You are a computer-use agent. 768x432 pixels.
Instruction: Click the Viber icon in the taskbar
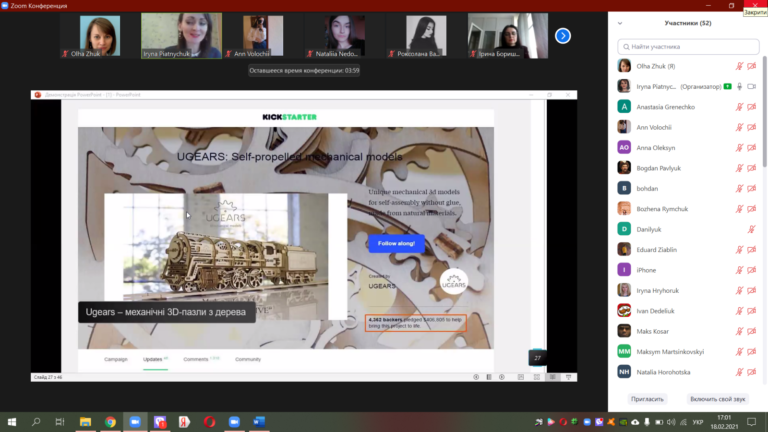160,422
